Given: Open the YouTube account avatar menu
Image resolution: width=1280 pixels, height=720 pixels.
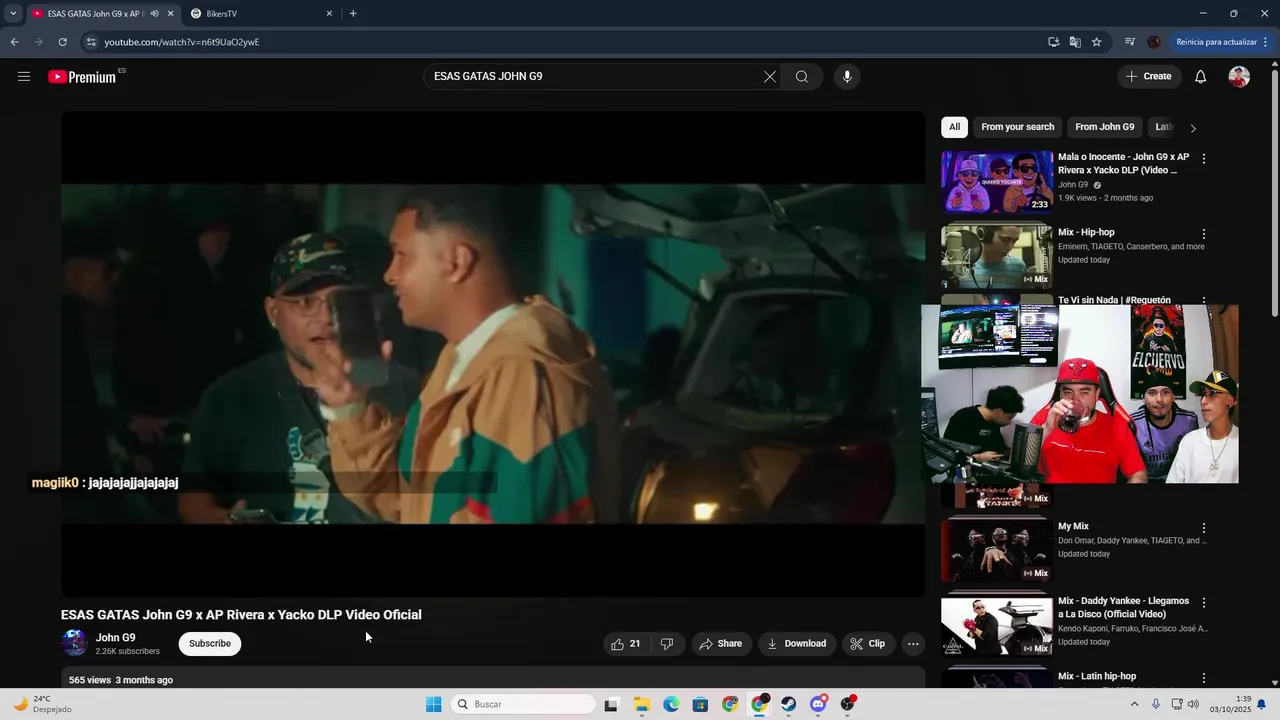Looking at the screenshot, I should click(1239, 77).
